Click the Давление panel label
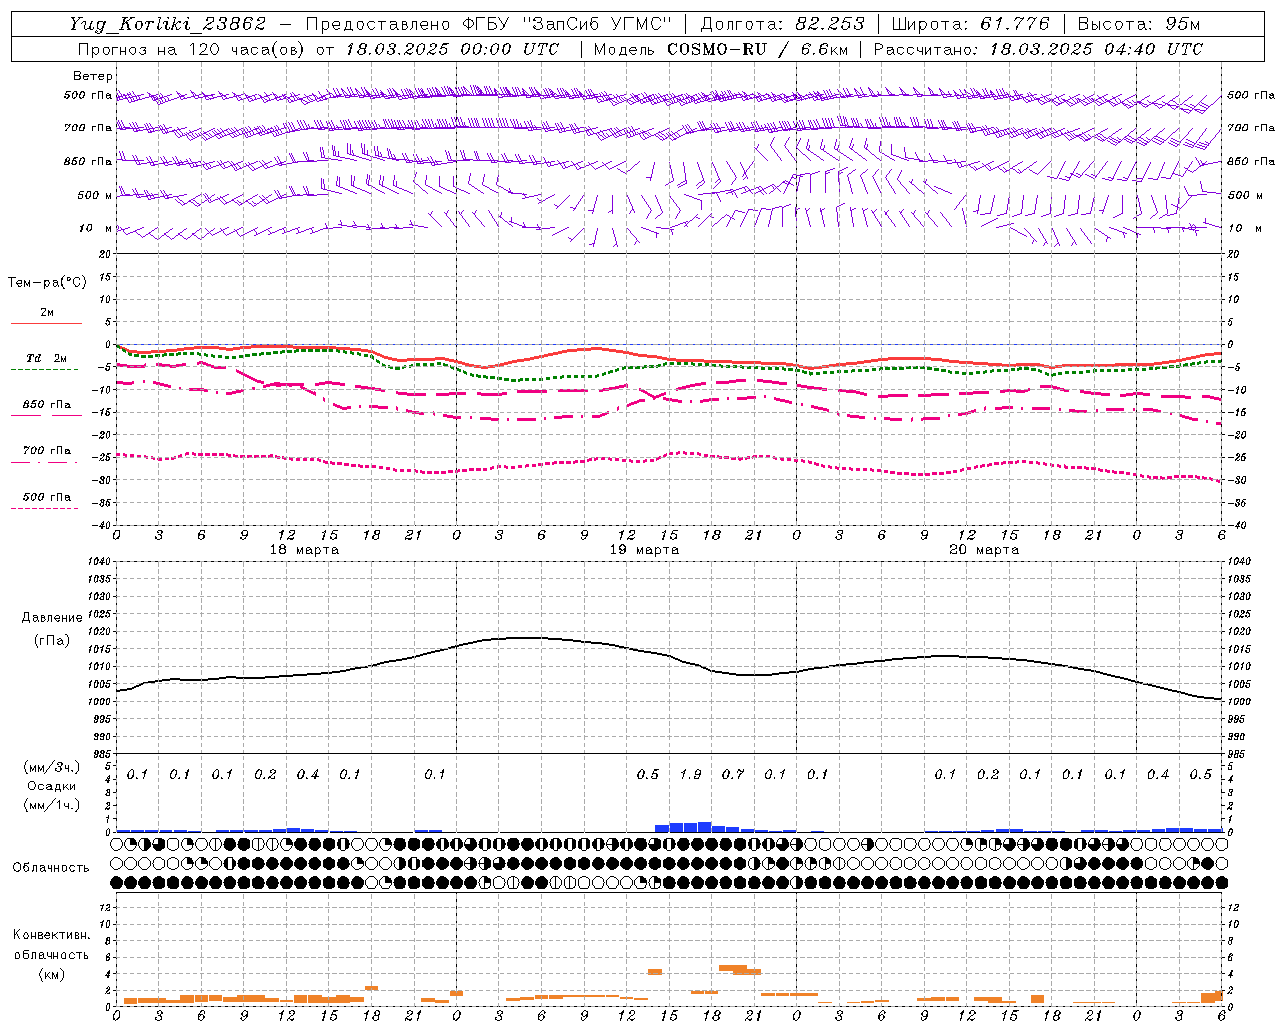Viewport: 1280px width, 1024px height. (x=52, y=618)
